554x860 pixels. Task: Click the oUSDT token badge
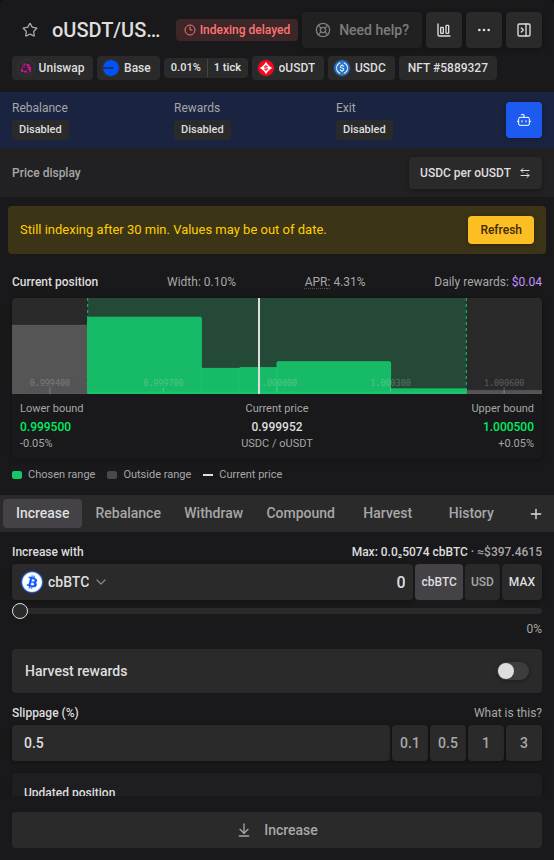coord(288,68)
